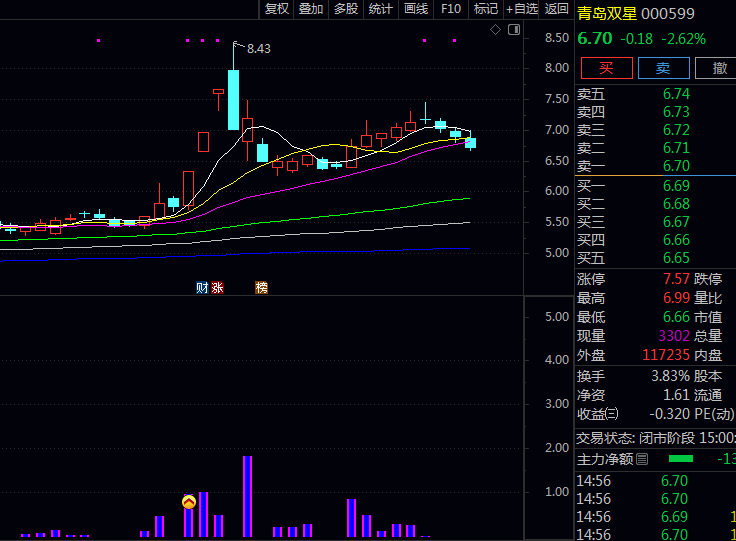Click the 财 financial report marker

202,288
